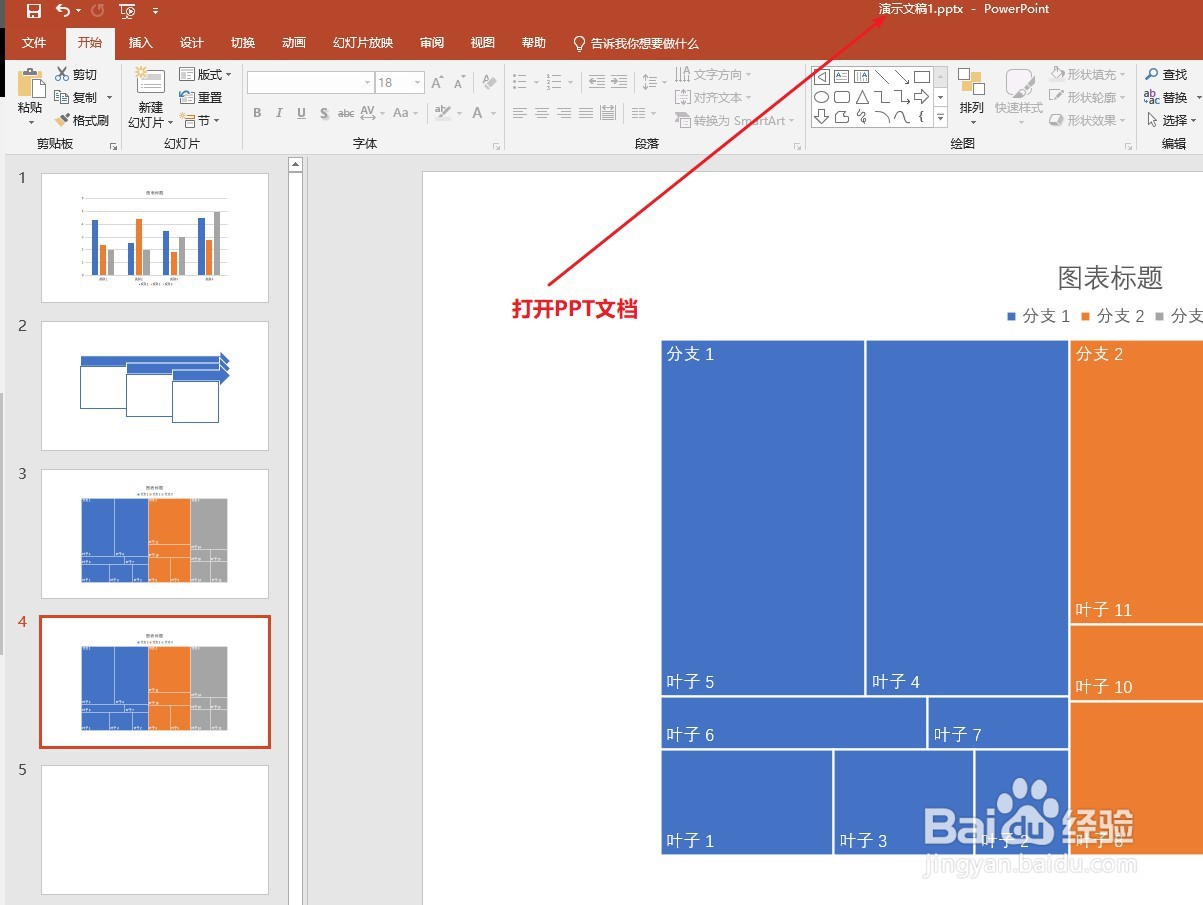Select slide 2 arrow diagram thumbnail
Image resolution: width=1203 pixels, height=905 pixels.
tap(155, 386)
